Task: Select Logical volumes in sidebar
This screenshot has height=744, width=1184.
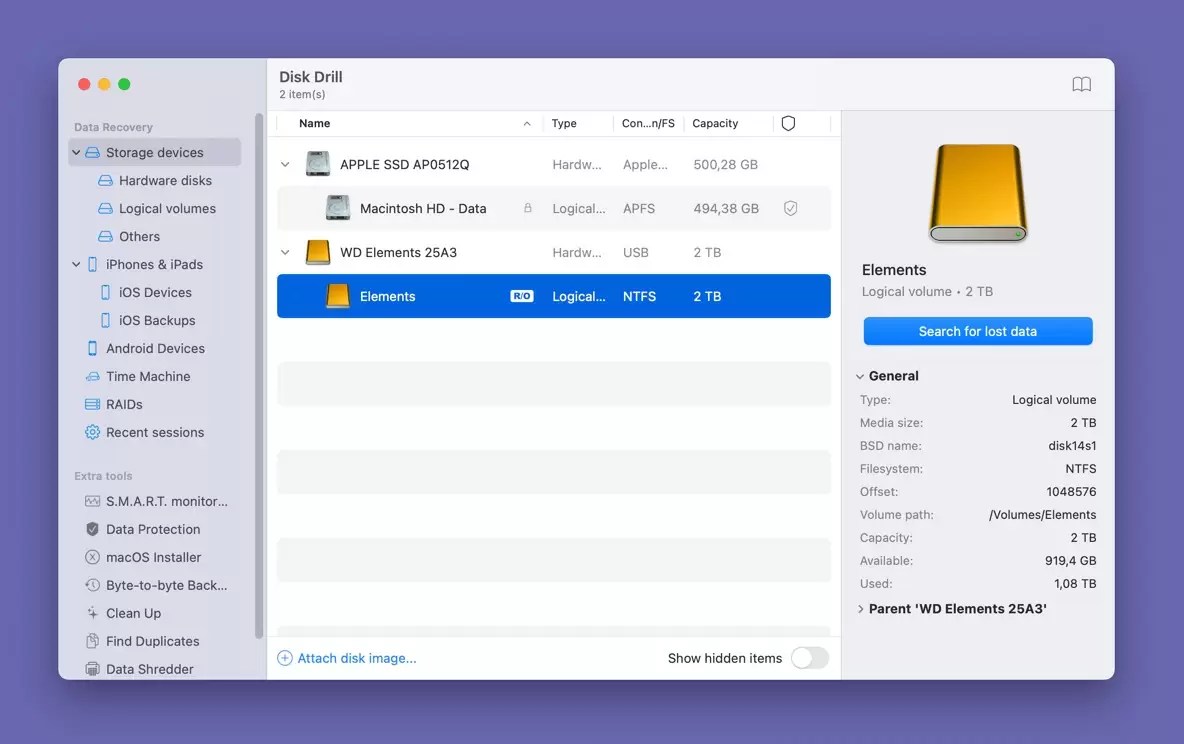Action: 168,208
